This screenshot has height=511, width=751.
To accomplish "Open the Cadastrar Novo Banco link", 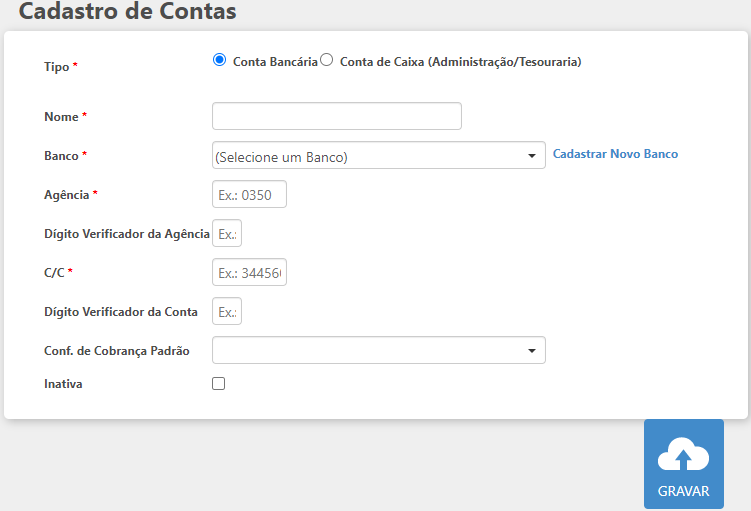I will coord(615,154).
